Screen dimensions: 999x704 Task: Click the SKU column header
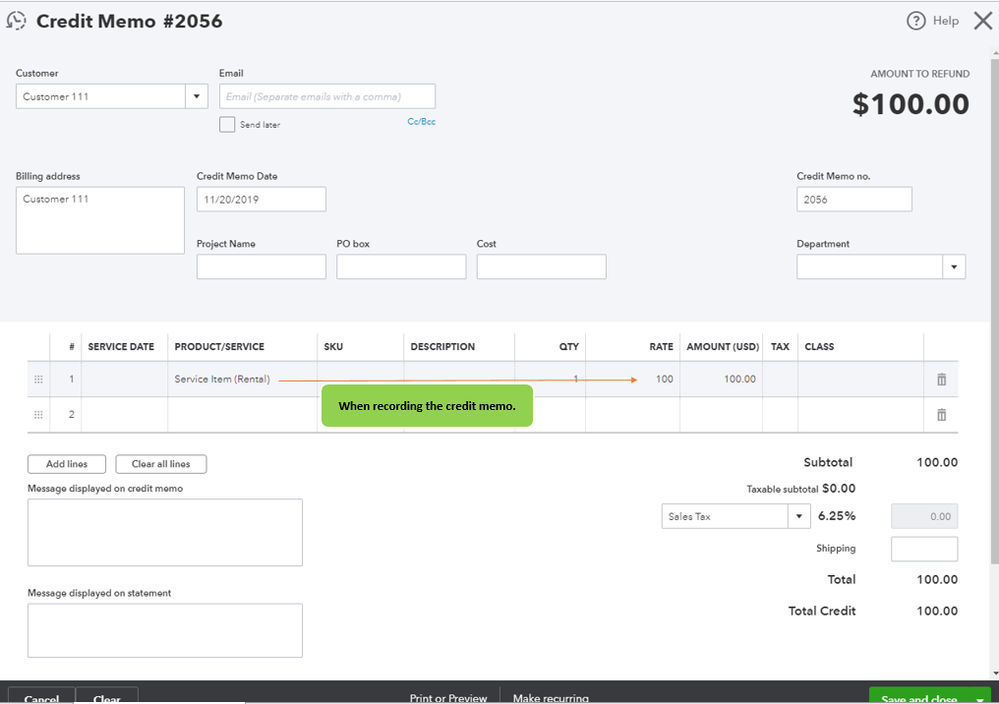(x=333, y=347)
